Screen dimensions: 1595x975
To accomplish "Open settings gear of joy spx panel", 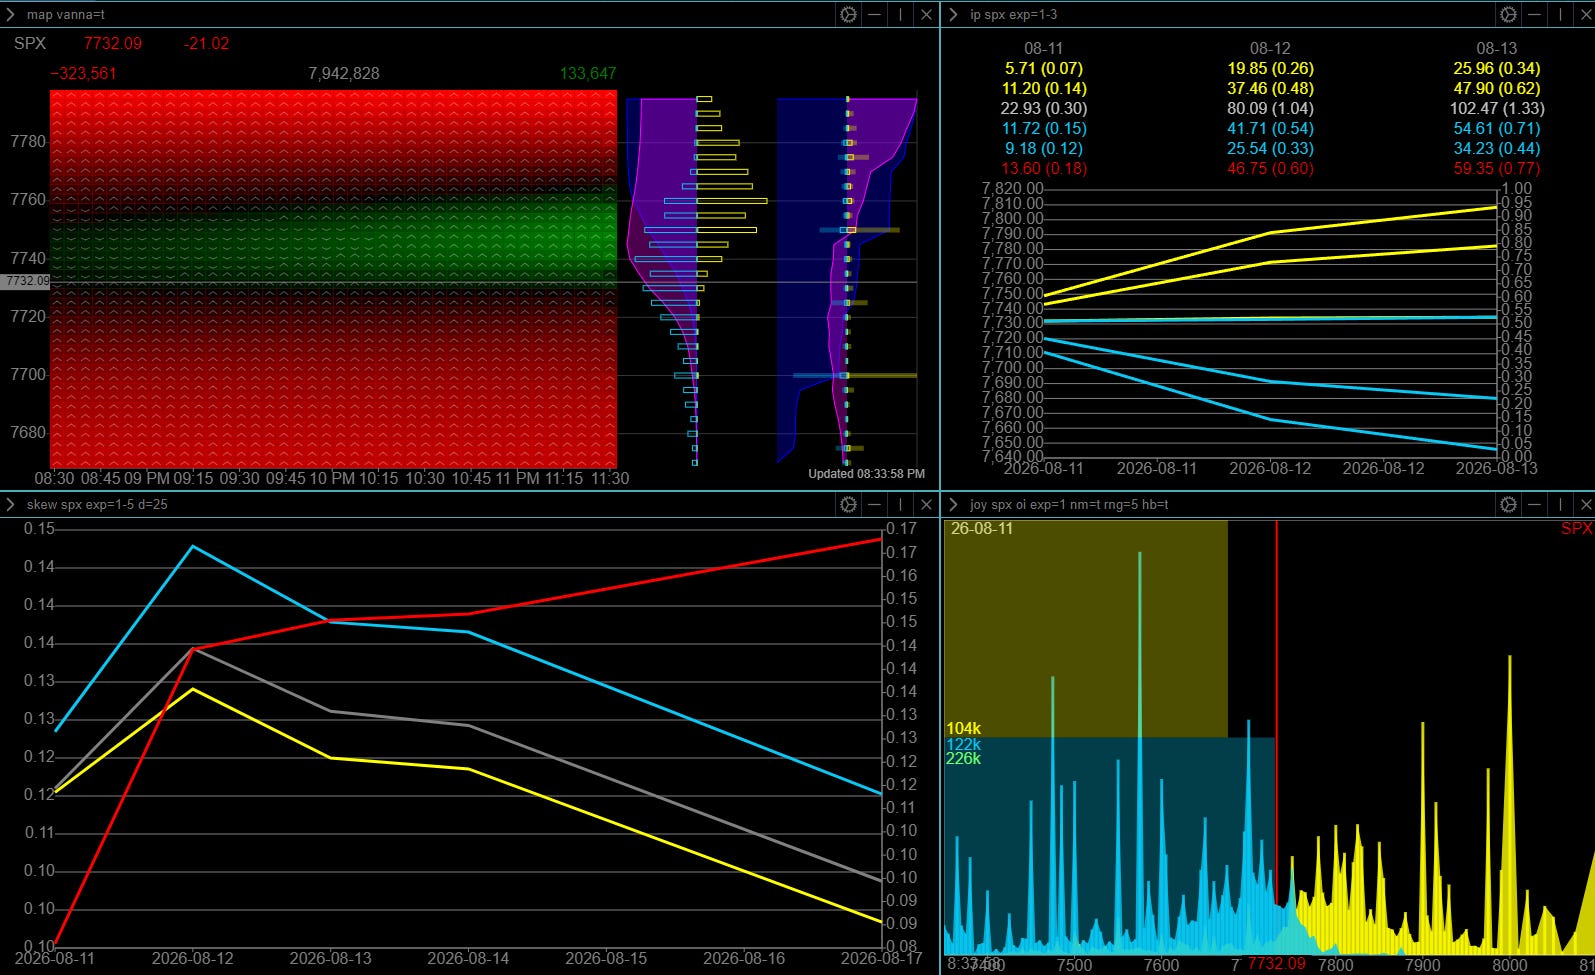I will point(1508,504).
